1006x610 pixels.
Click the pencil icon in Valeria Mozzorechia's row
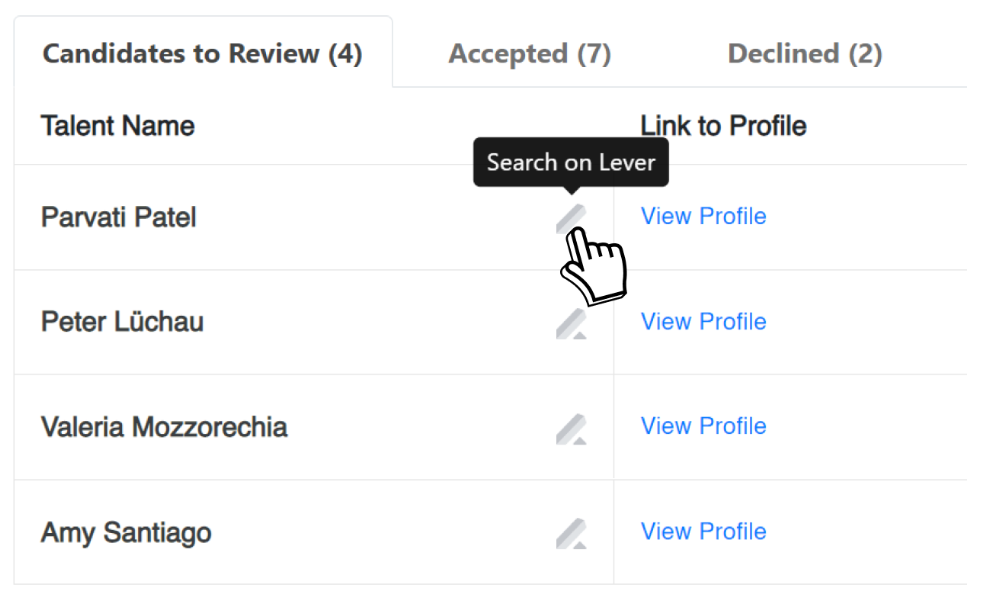[x=571, y=427]
